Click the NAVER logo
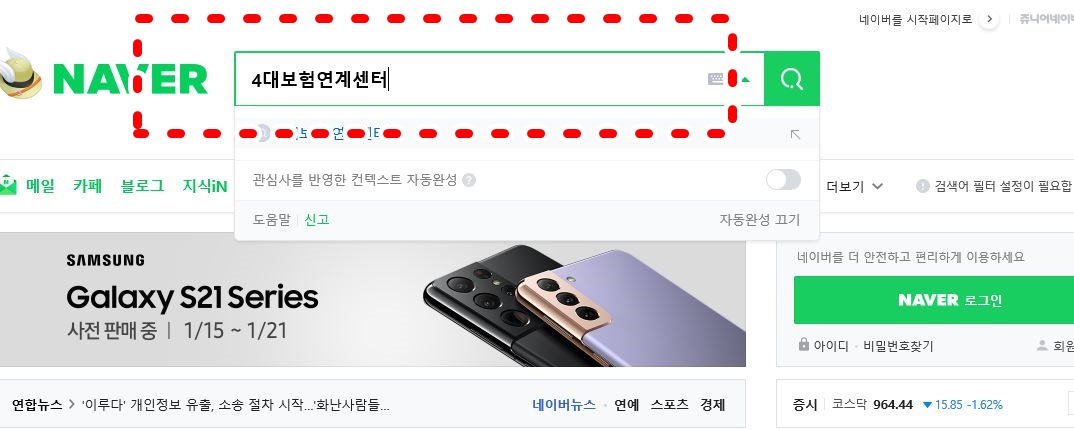1074x430 pixels. (130, 79)
